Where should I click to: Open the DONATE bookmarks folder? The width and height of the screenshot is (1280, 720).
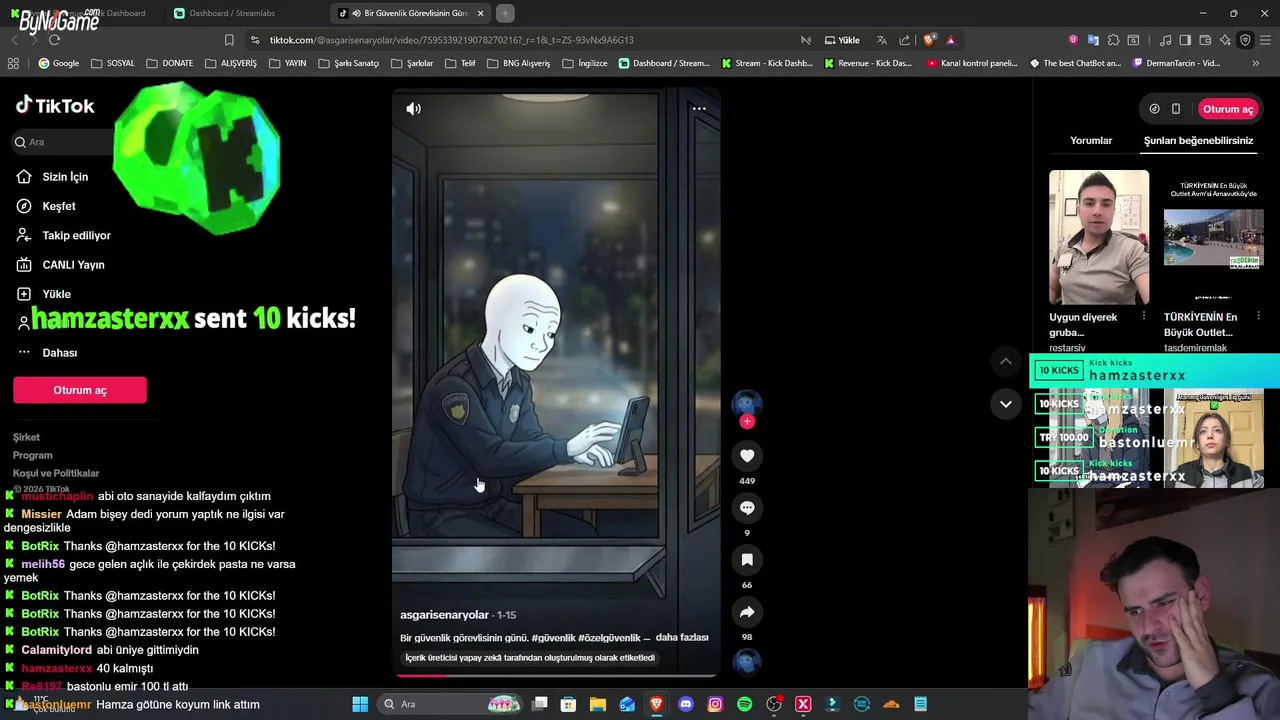point(169,63)
